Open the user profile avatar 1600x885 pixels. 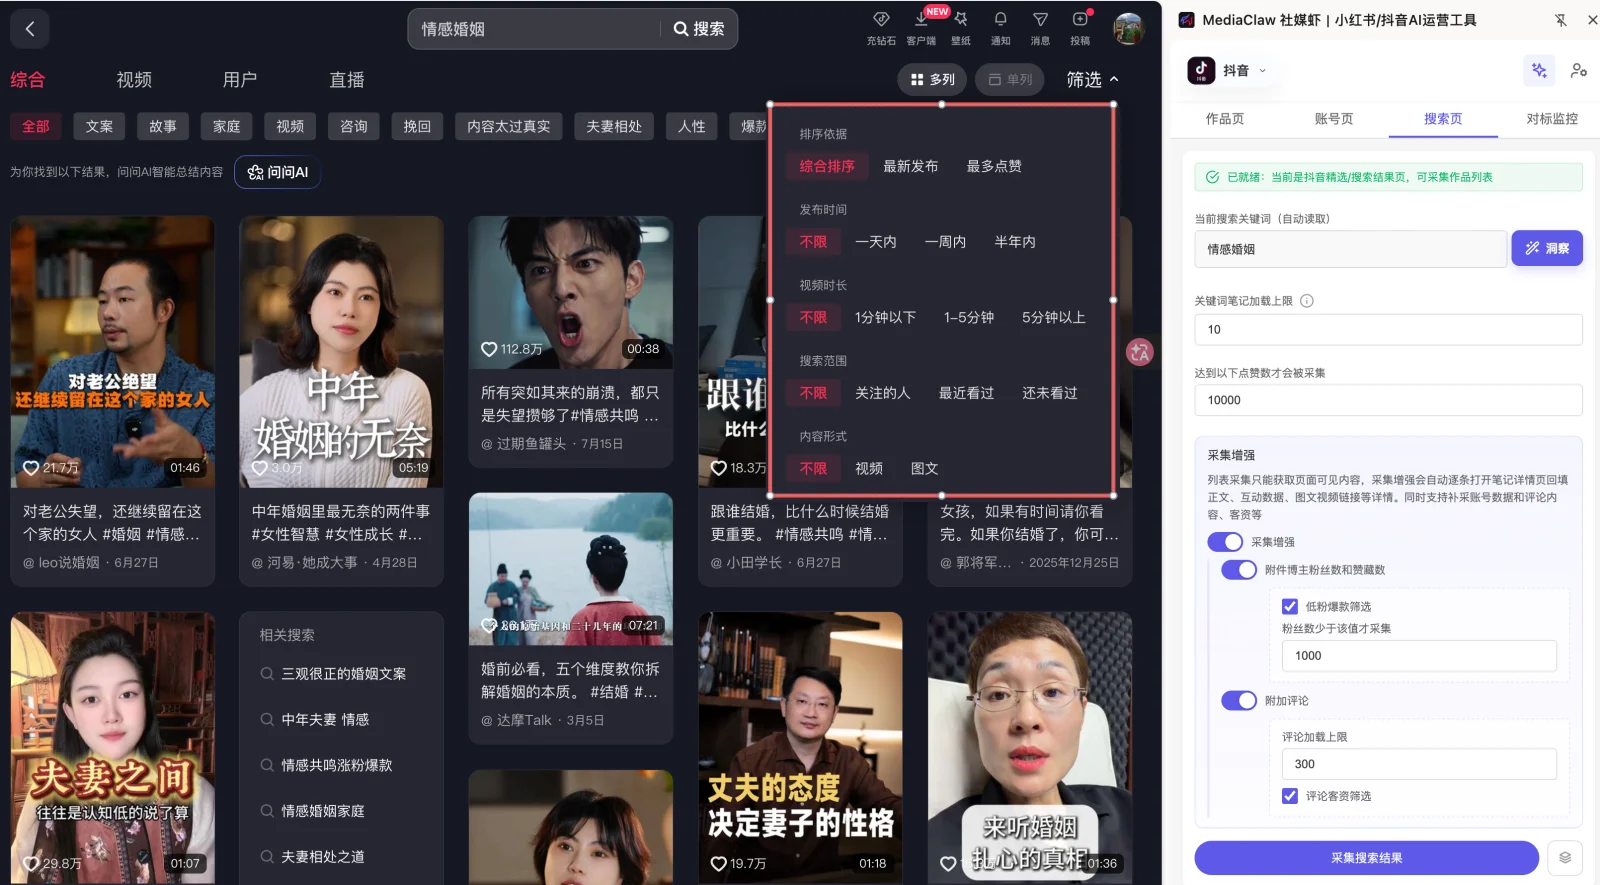1129,29
